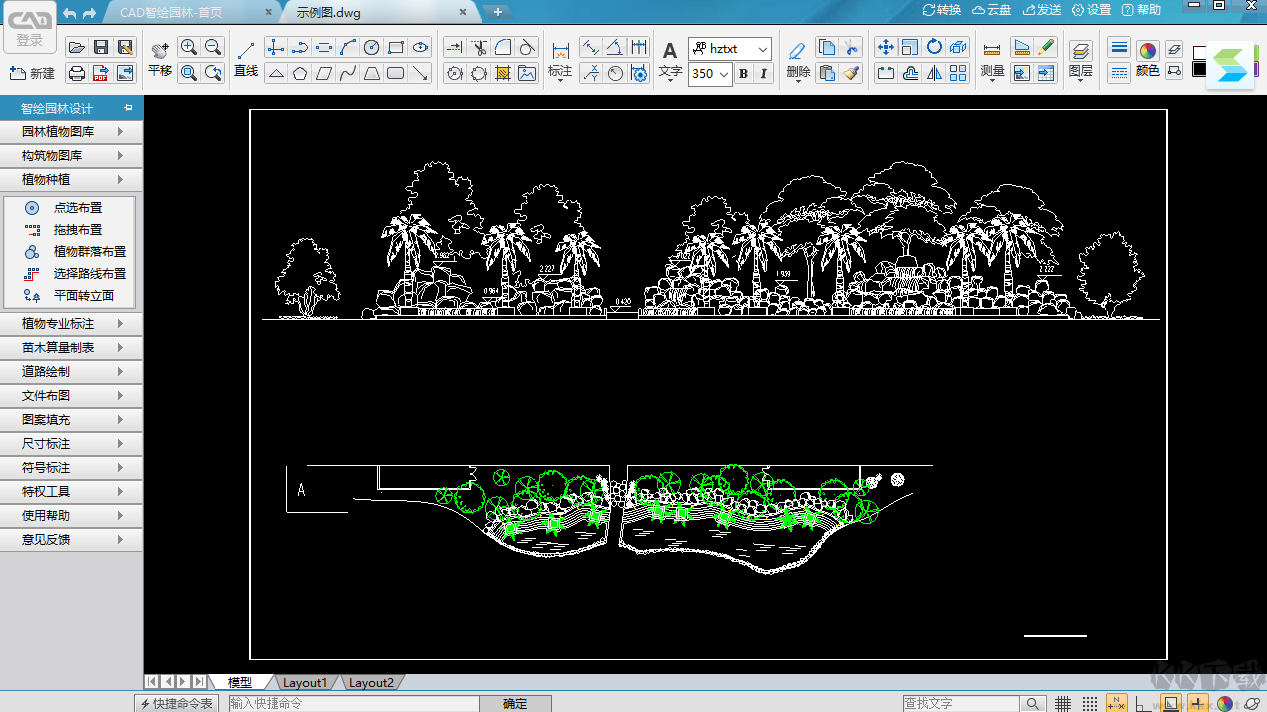
Task: Click 点选布置 in the plant panel
Action: tap(78, 208)
